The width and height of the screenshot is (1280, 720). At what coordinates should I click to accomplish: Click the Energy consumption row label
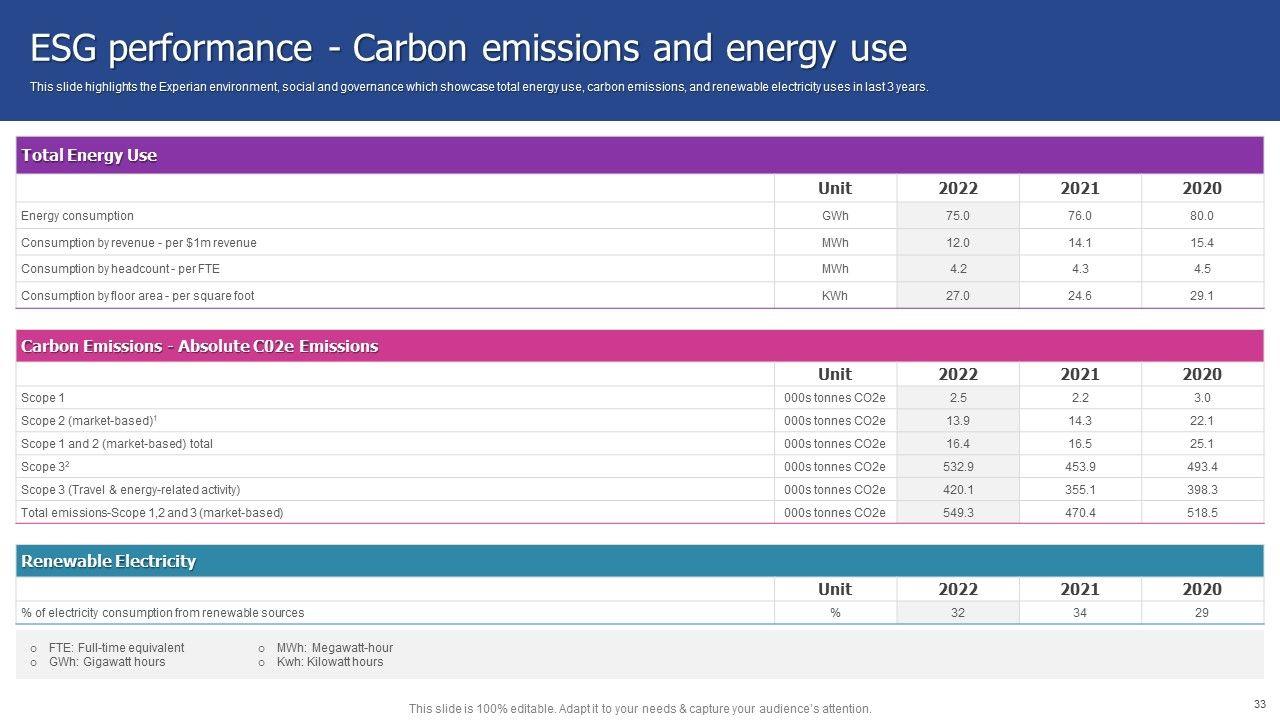77,216
